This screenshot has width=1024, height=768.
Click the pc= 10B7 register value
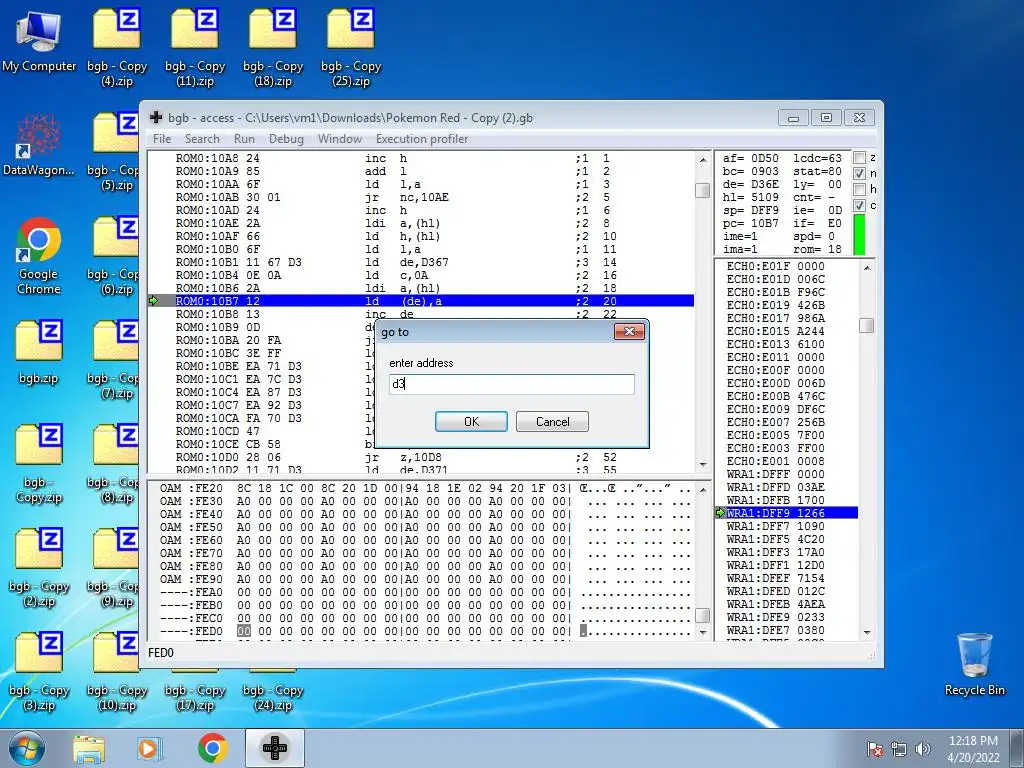click(750, 223)
